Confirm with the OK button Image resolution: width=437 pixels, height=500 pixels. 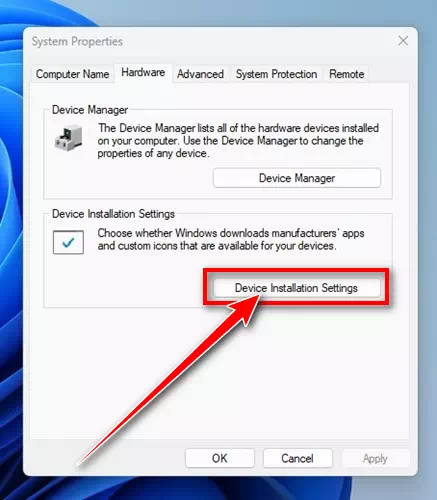coord(220,458)
